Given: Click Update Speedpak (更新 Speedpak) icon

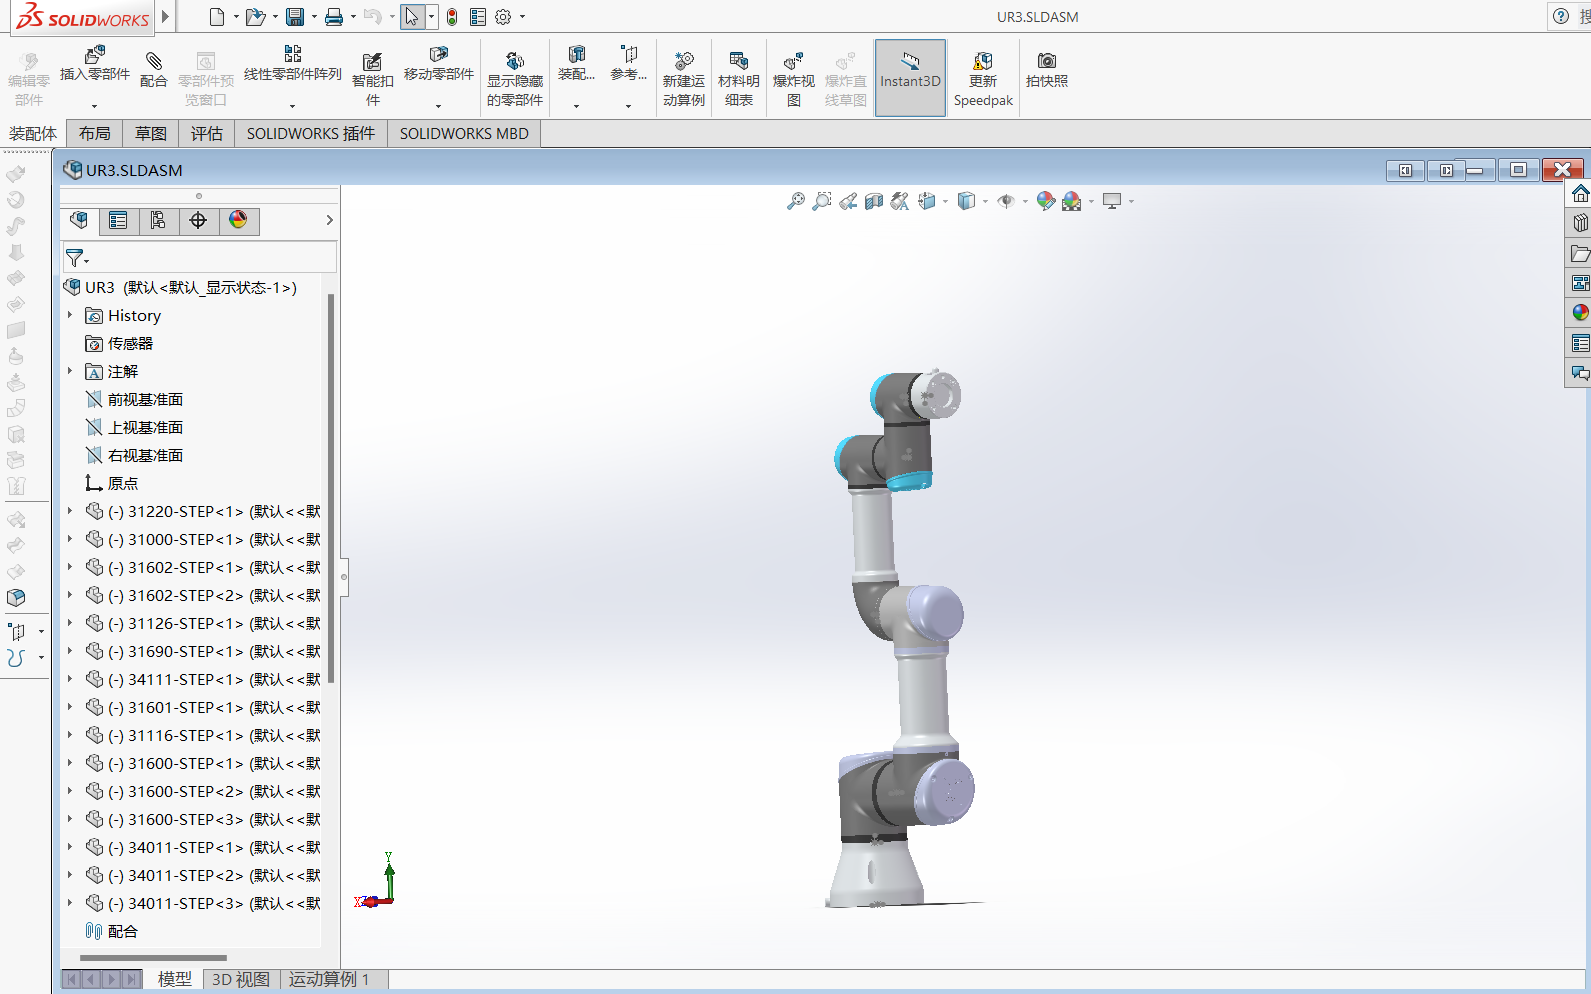Looking at the screenshot, I should pyautogui.click(x=983, y=61).
